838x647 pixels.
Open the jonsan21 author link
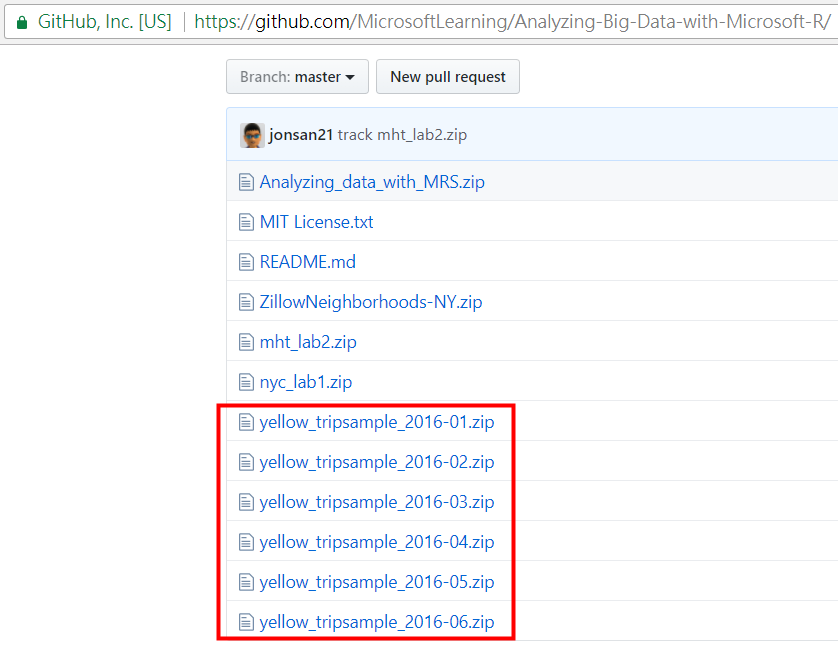(x=301, y=135)
